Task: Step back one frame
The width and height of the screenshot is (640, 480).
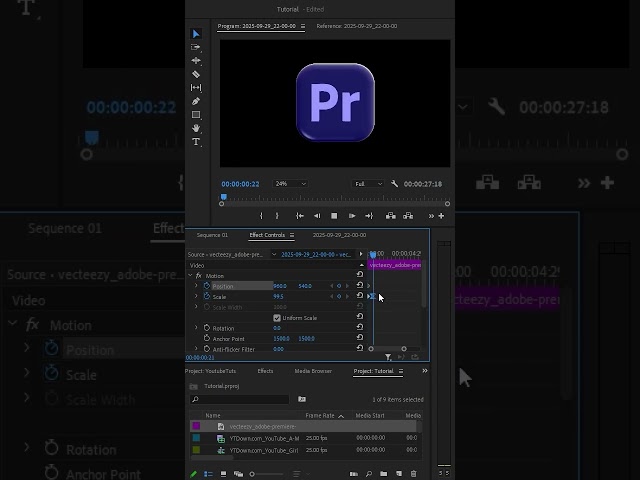Action: 317,216
